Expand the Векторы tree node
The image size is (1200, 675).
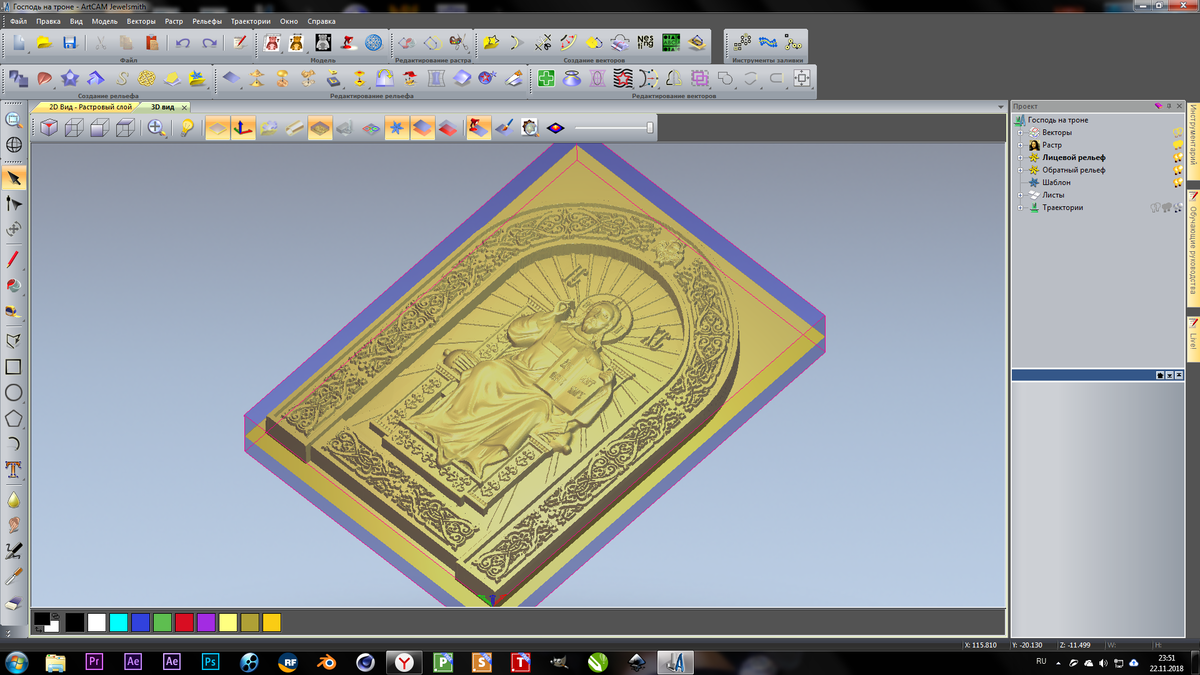[1020, 132]
